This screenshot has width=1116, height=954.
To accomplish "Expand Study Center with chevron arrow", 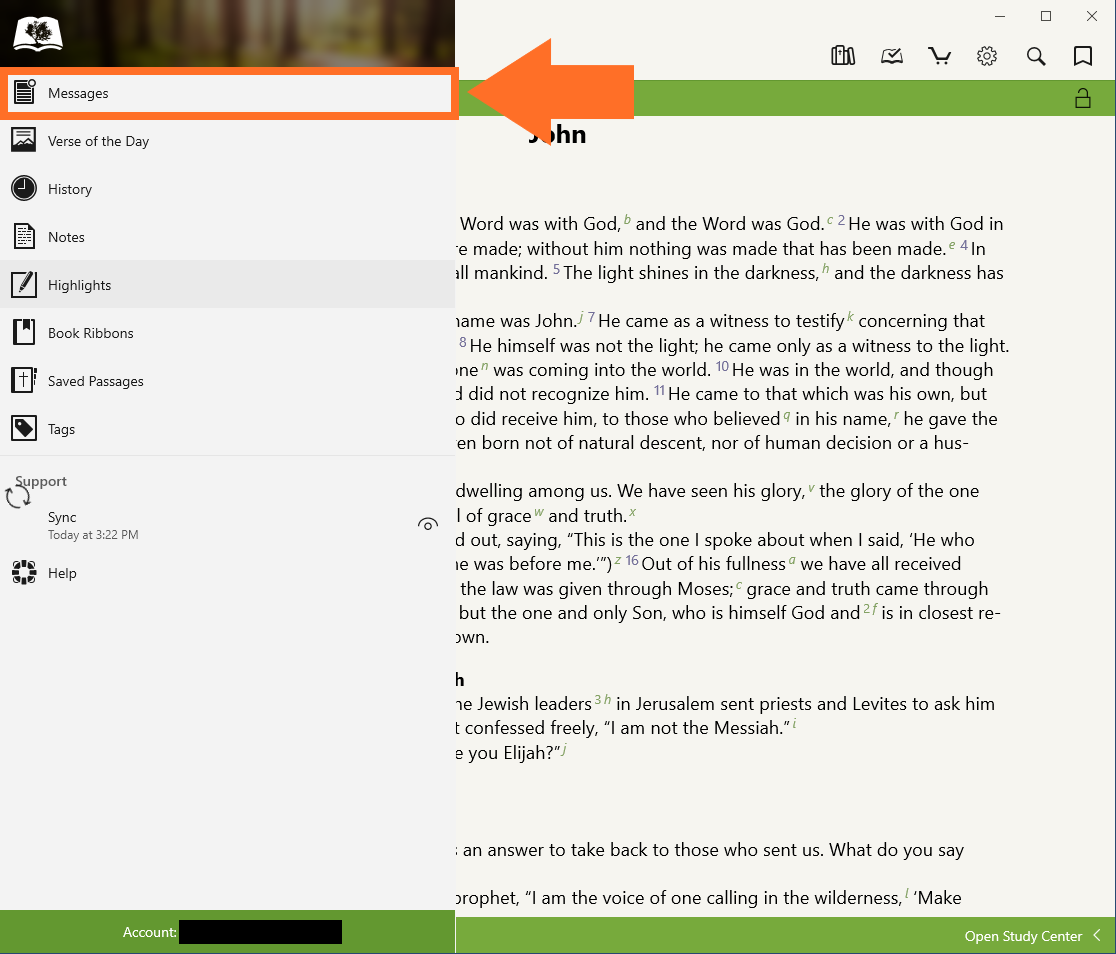I will point(1097,935).
